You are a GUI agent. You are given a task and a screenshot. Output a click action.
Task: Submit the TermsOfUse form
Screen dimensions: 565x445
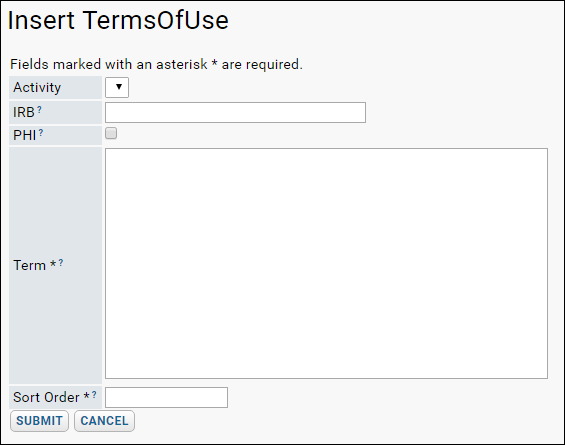pos(39,421)
